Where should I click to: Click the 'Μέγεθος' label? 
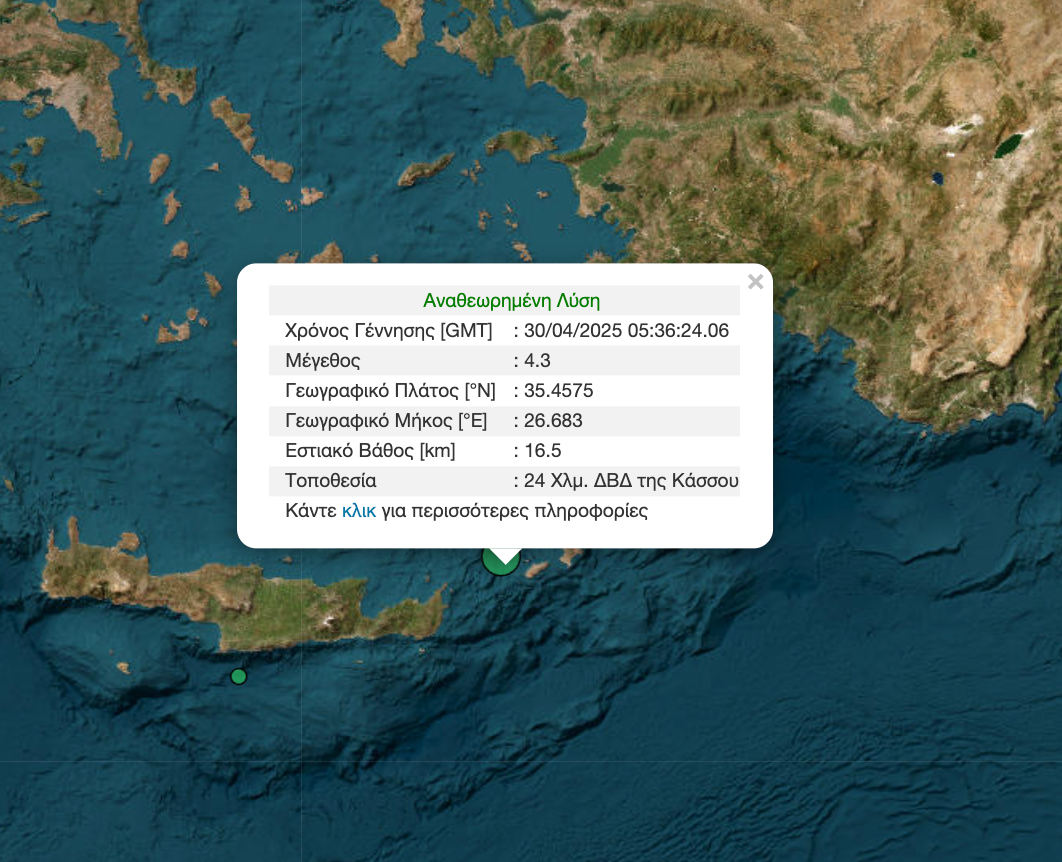click(322, 361)
